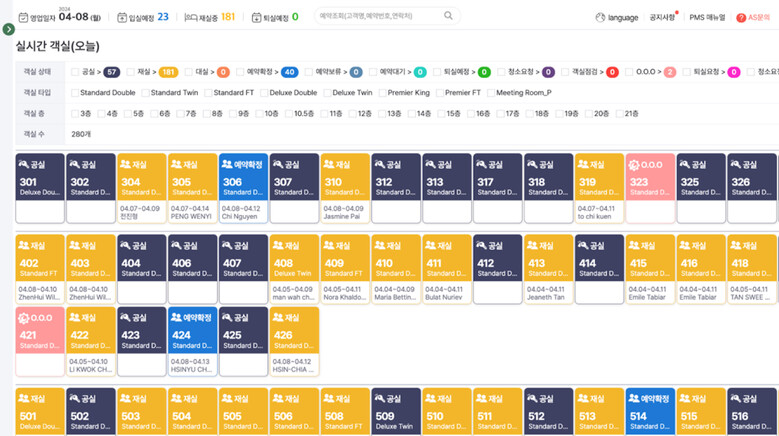779x436 pixels.
Task: Click the O.O.O icon on room 323
Action: click(634, 165)
